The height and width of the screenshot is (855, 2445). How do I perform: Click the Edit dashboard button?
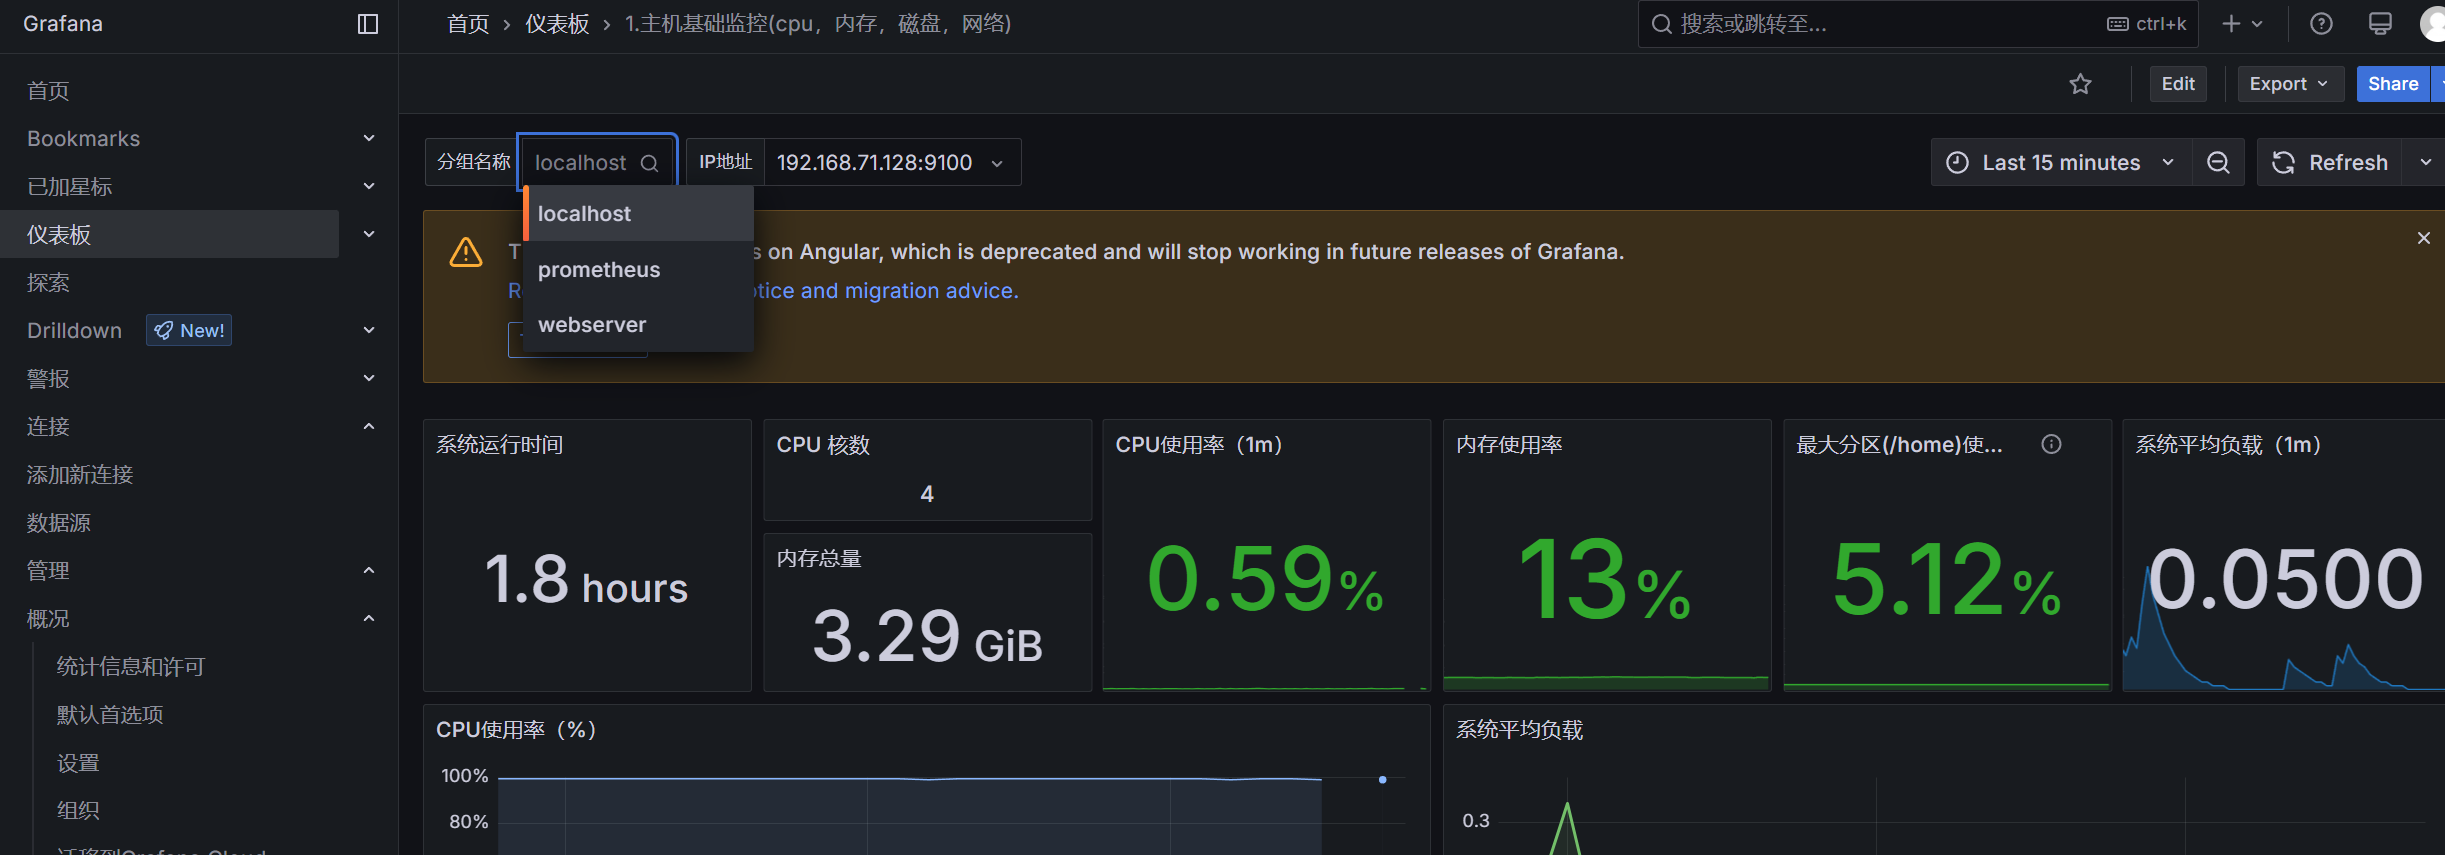(2178, 84)
